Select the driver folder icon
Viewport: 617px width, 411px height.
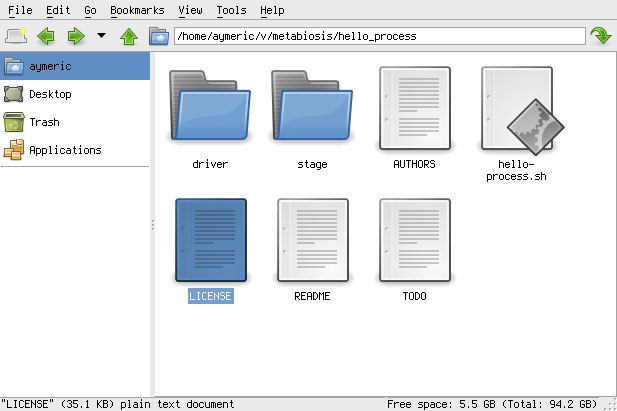point(210,108)
